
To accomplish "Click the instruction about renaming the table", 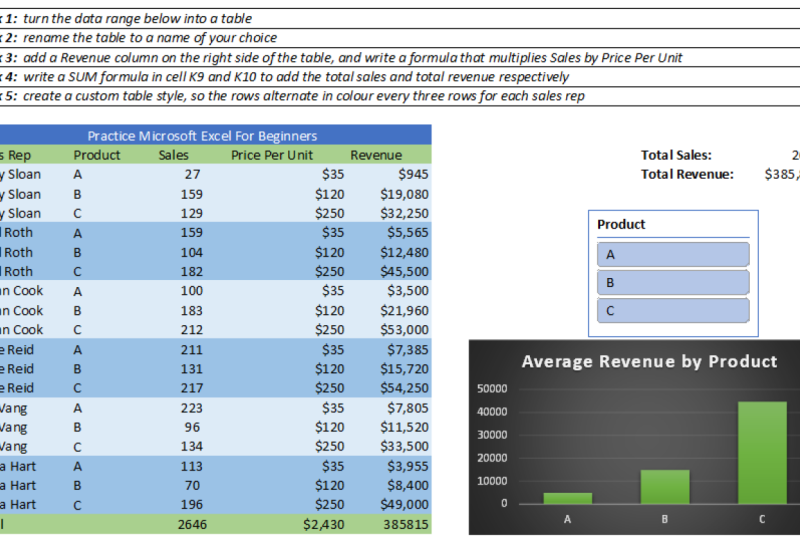I will (149, 38).
